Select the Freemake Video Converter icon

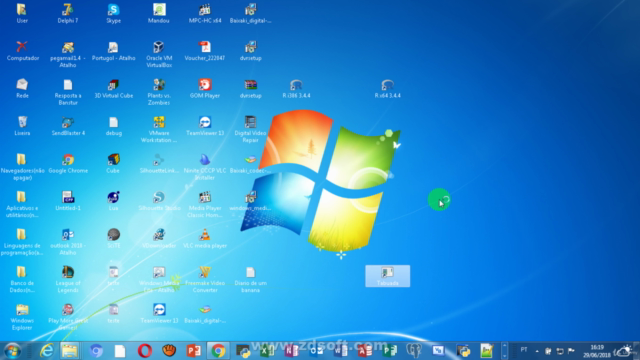coord(205,279)
